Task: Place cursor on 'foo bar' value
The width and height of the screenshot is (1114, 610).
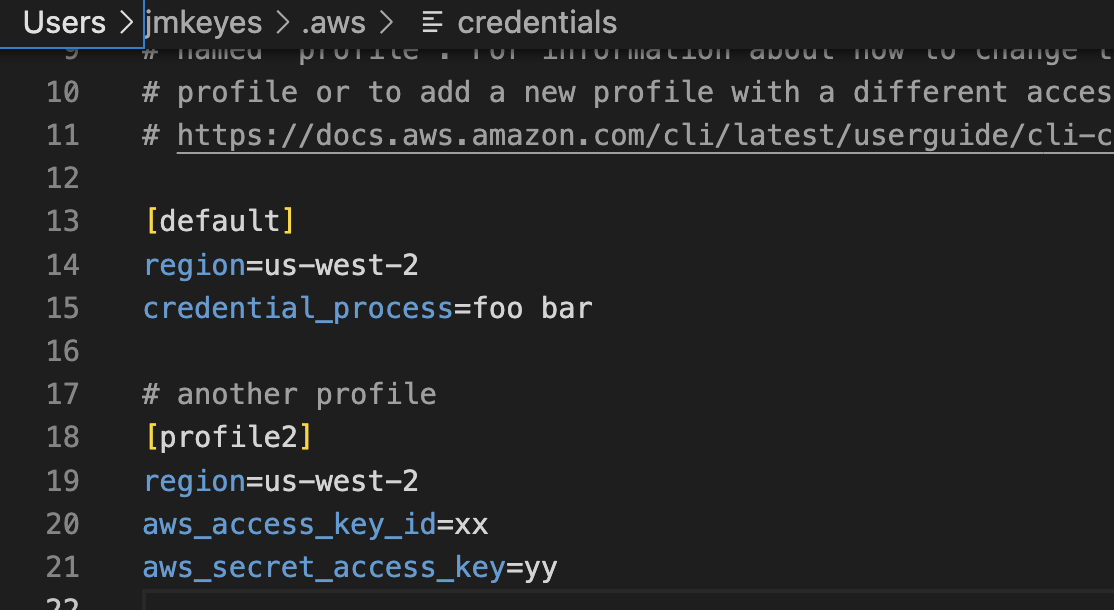Action: pos(533,308)
